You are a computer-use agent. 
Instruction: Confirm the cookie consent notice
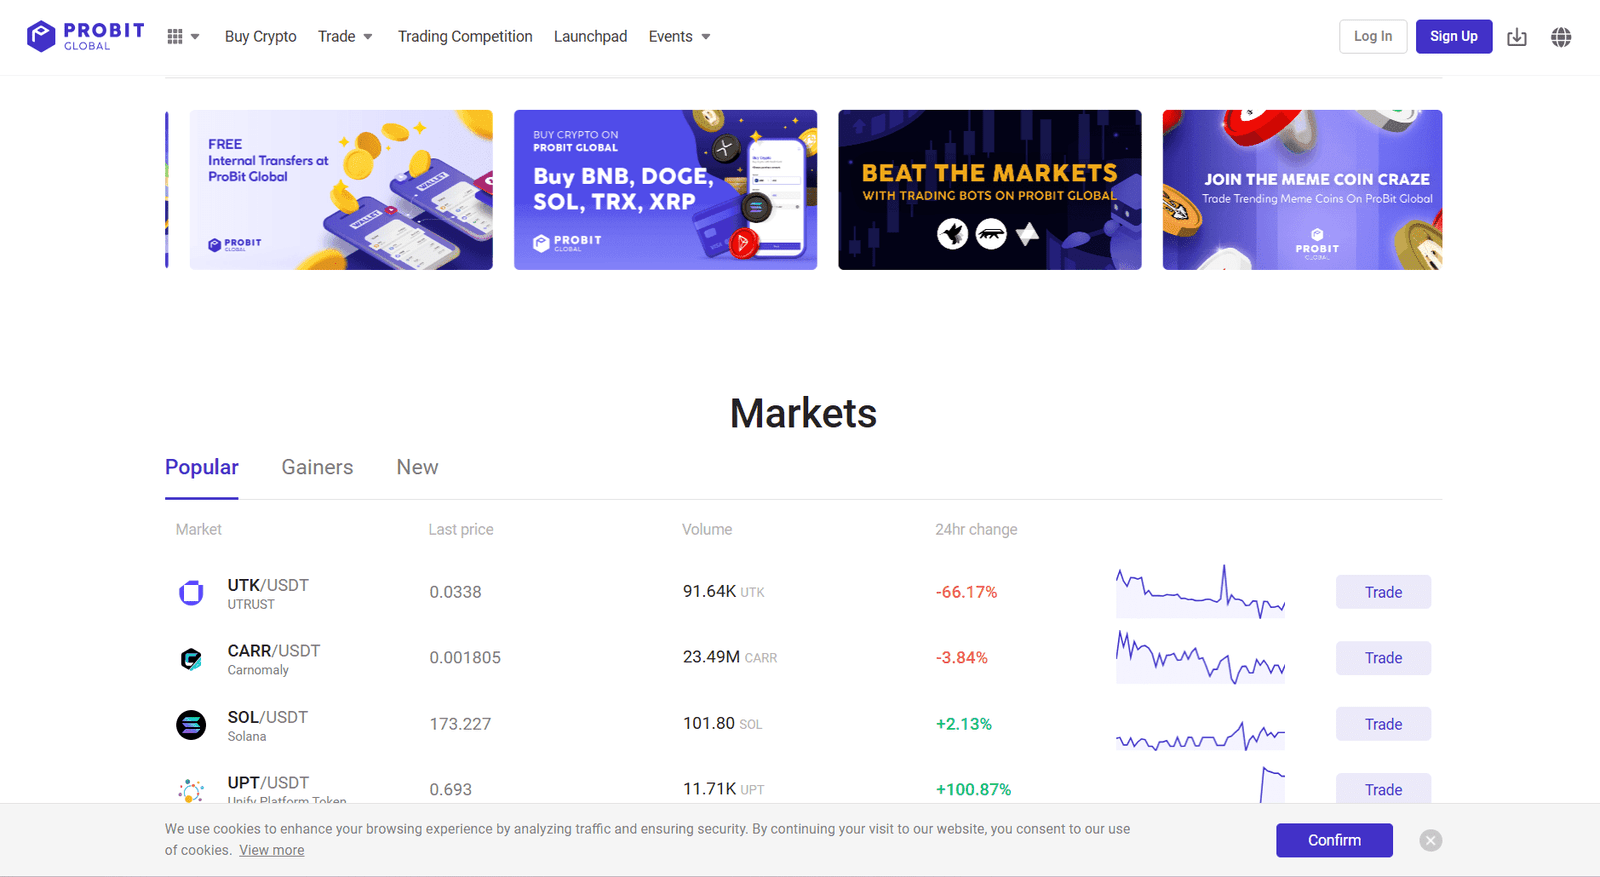(1334, 840)
